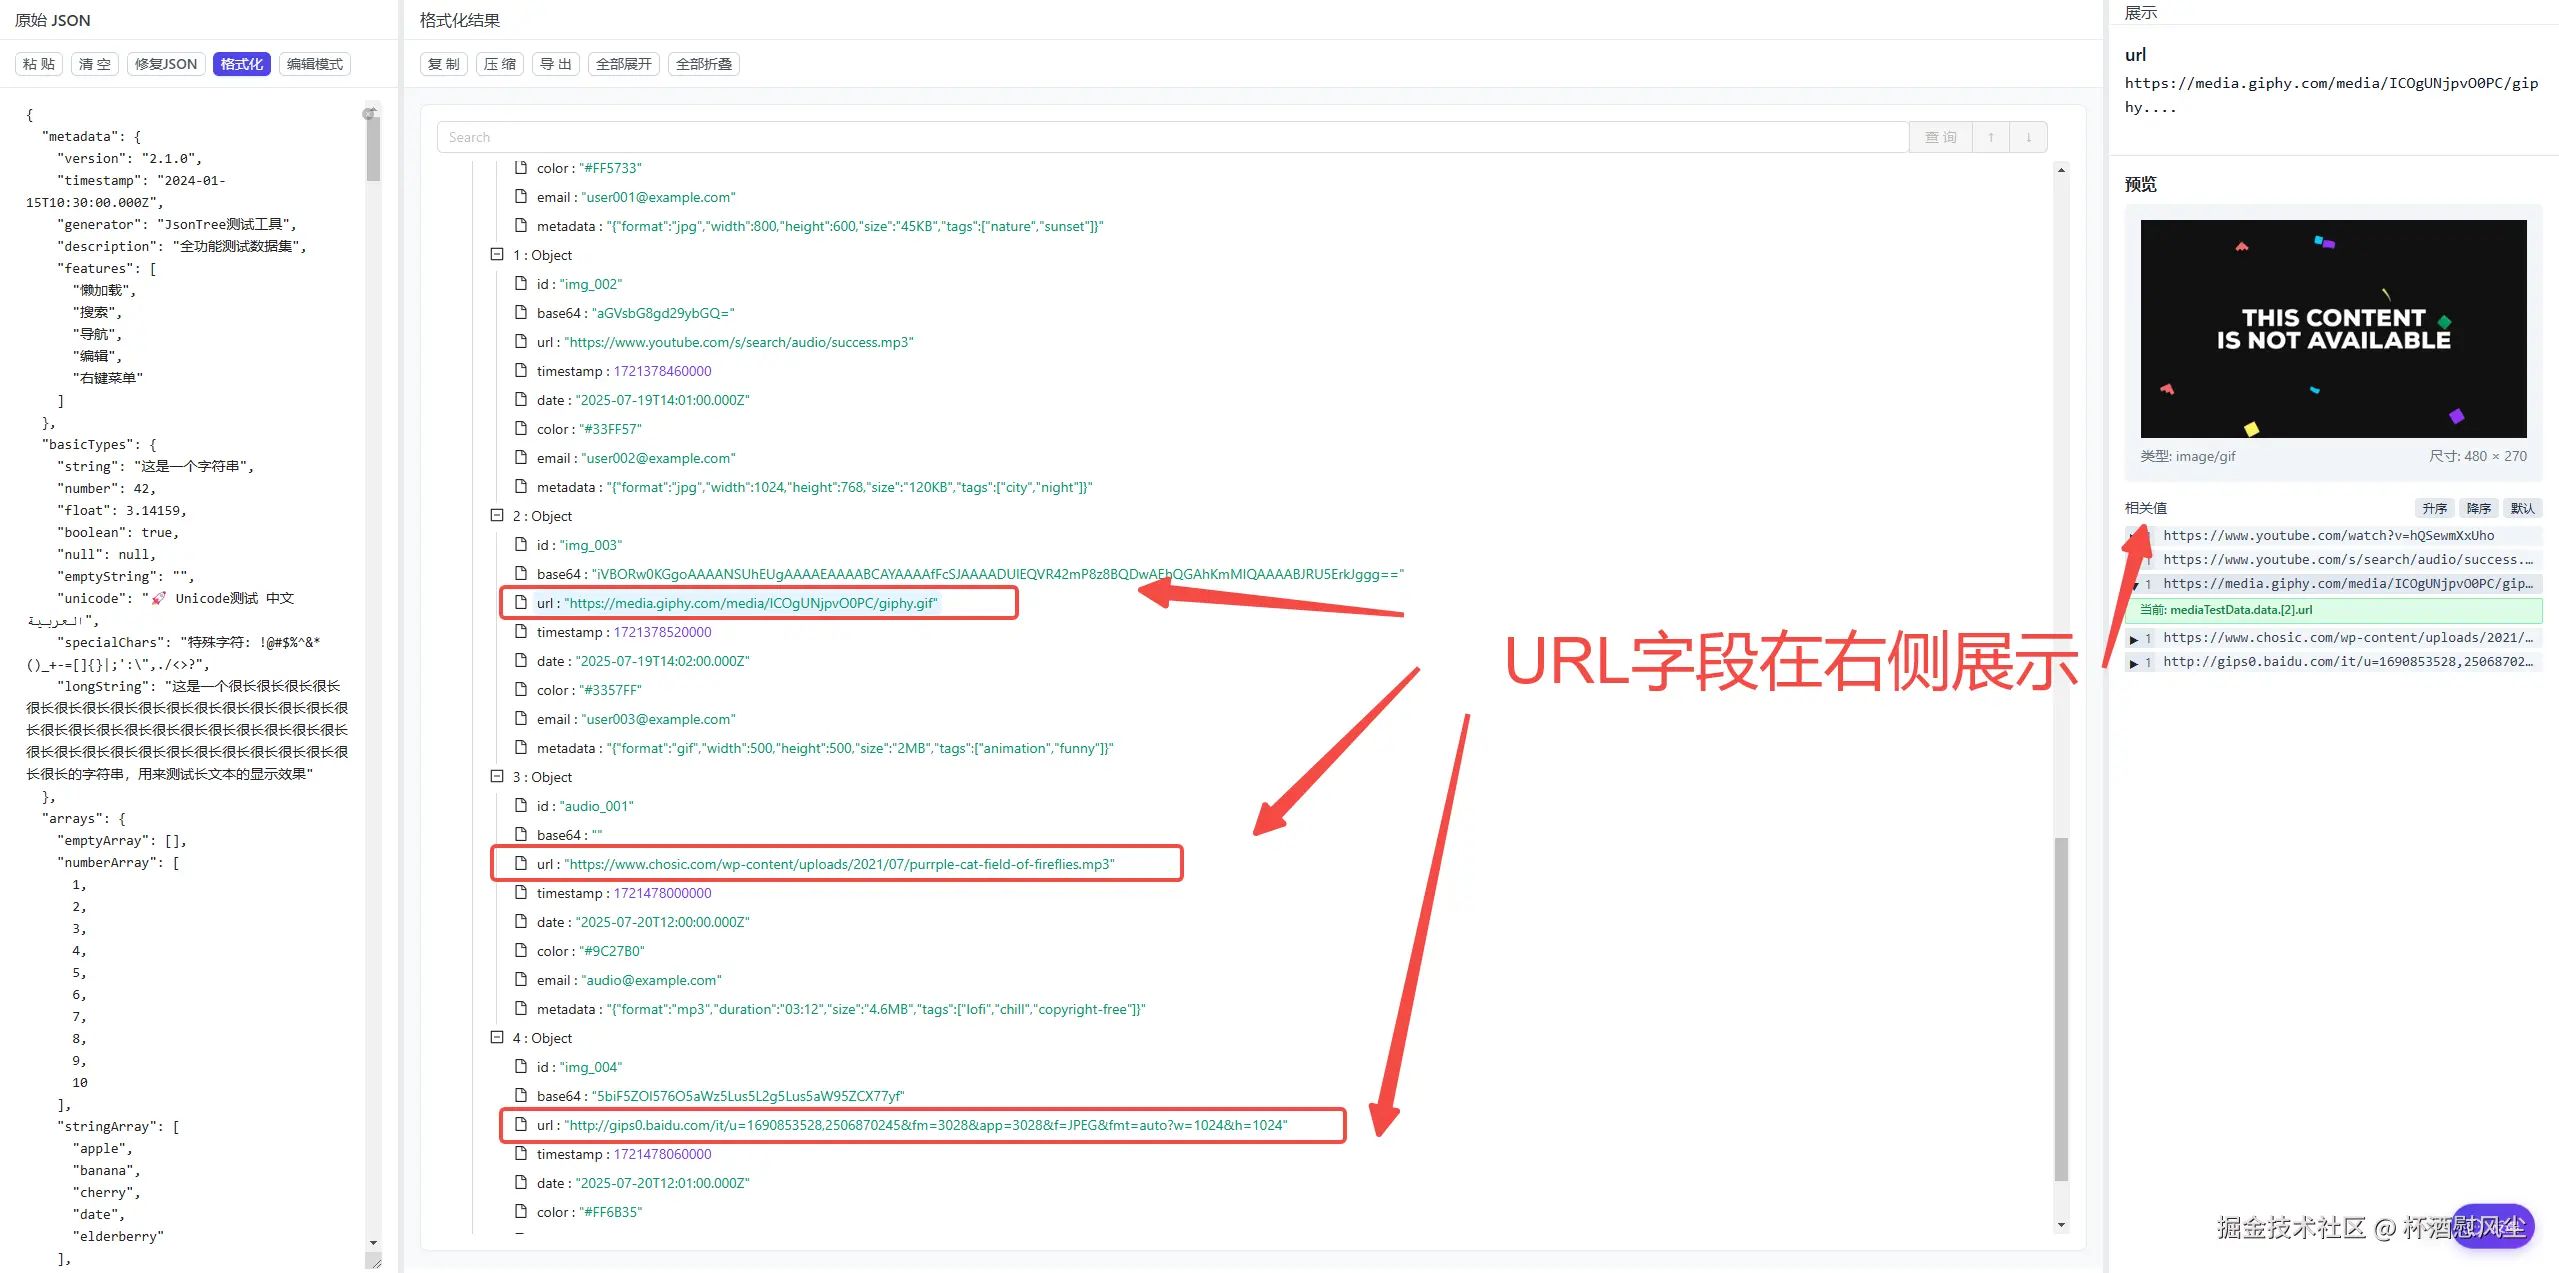Image resolution: width=2559 pixels, height=1273 pixels.
Task: Click file icon beside timestamp 1721478060000
Action: (x=520, y=1153)
